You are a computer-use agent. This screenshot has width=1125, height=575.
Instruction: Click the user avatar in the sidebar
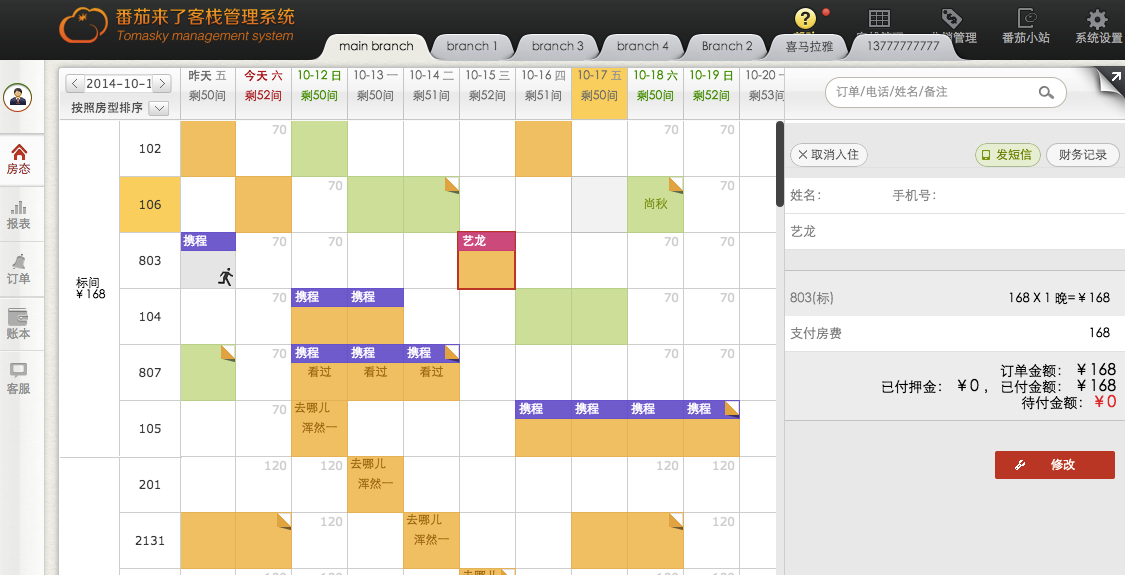pos(18,97)
